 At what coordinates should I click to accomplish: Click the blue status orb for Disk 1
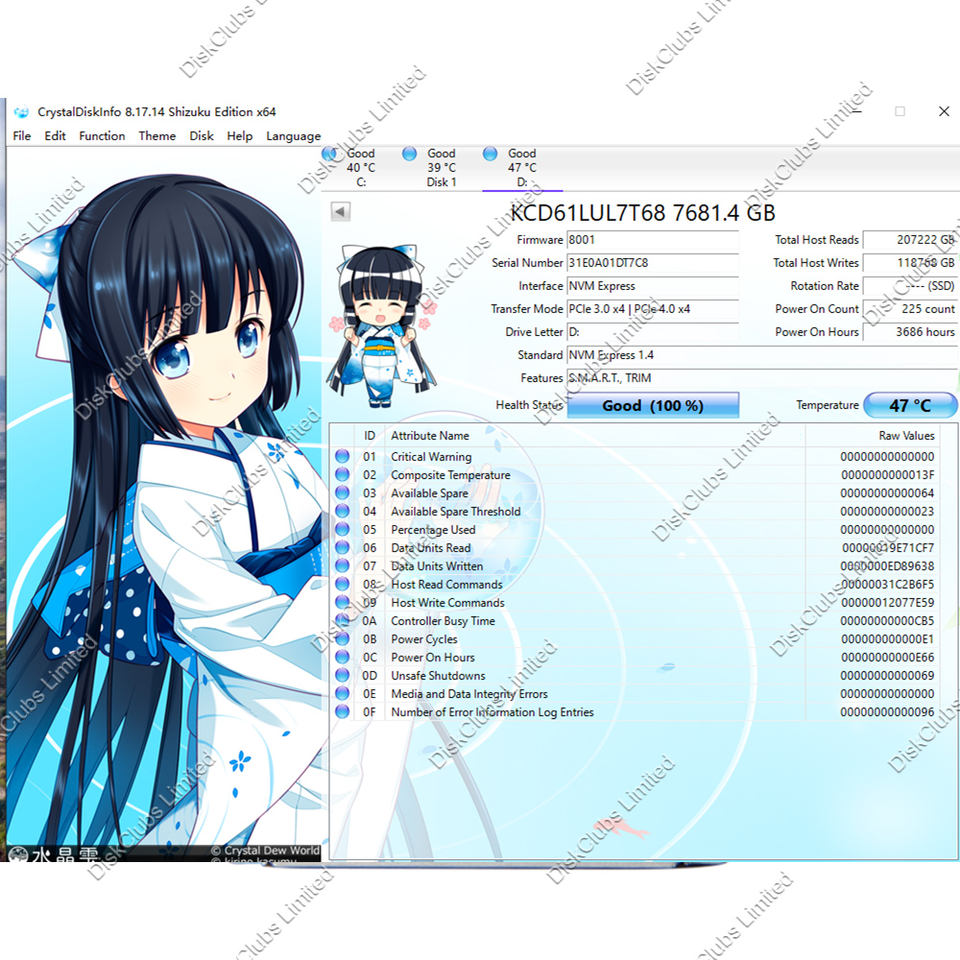(x=409, y=154)
